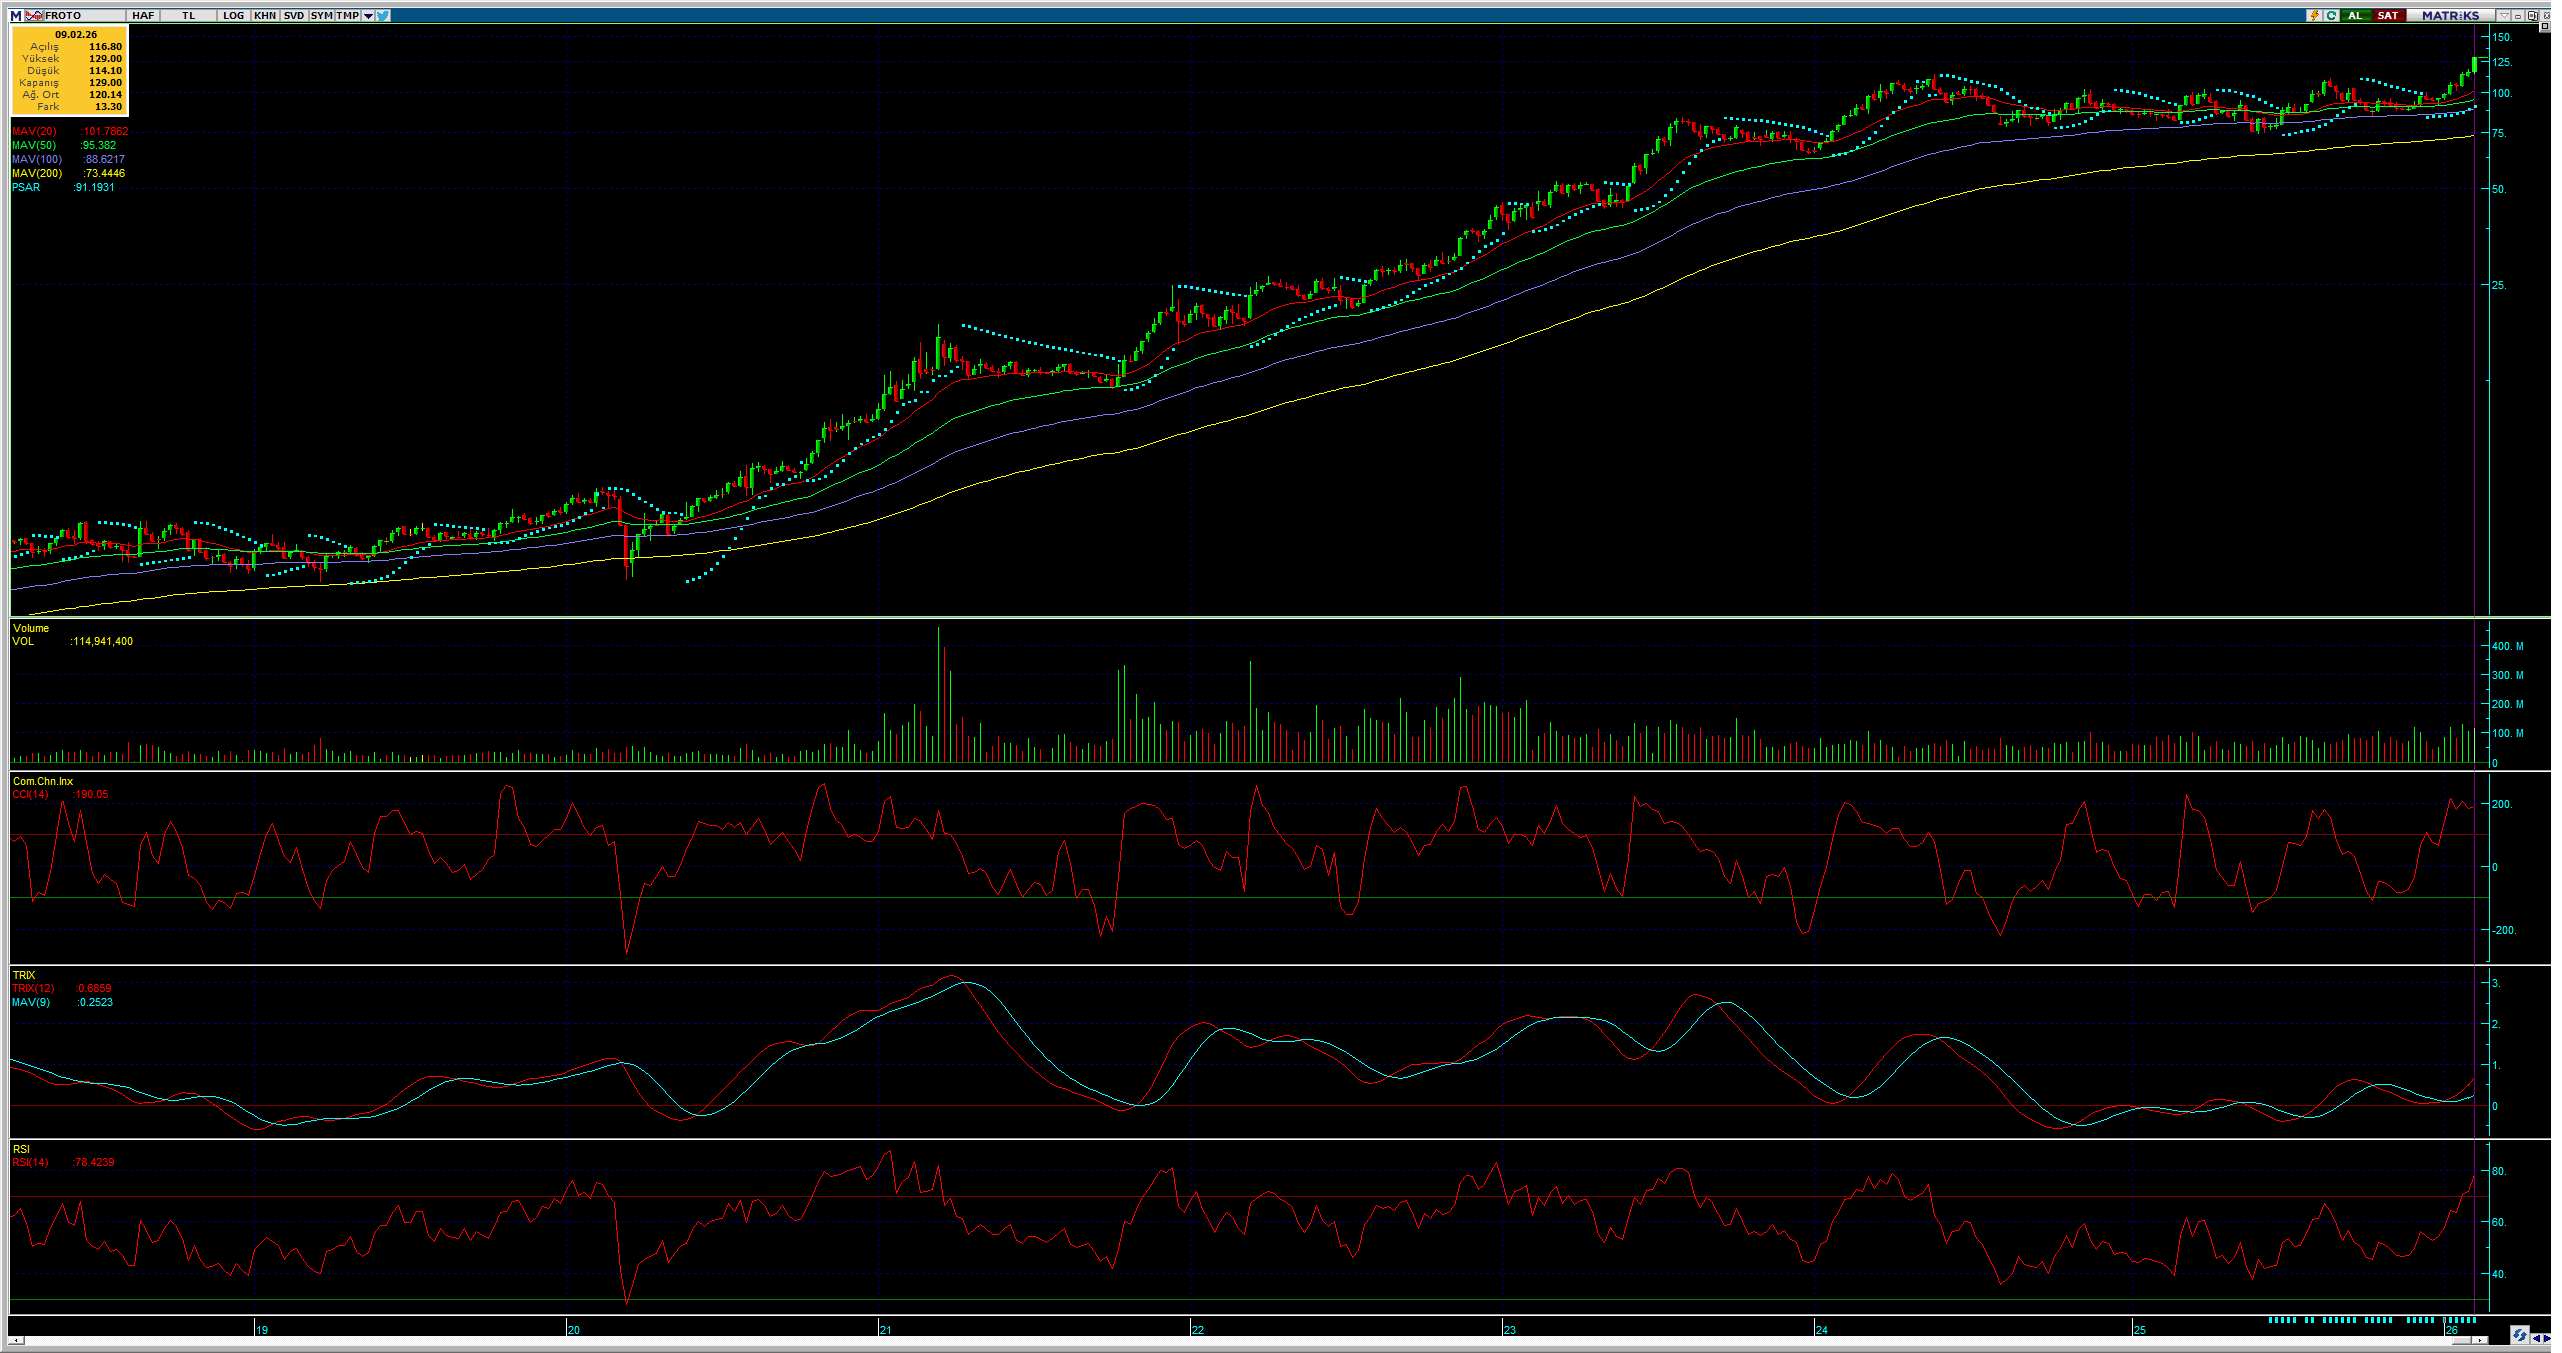This screenshot has height=1353, width=2562.
Task: Toggle the KHN button in toolbar
Action: [x=265, y=15]
